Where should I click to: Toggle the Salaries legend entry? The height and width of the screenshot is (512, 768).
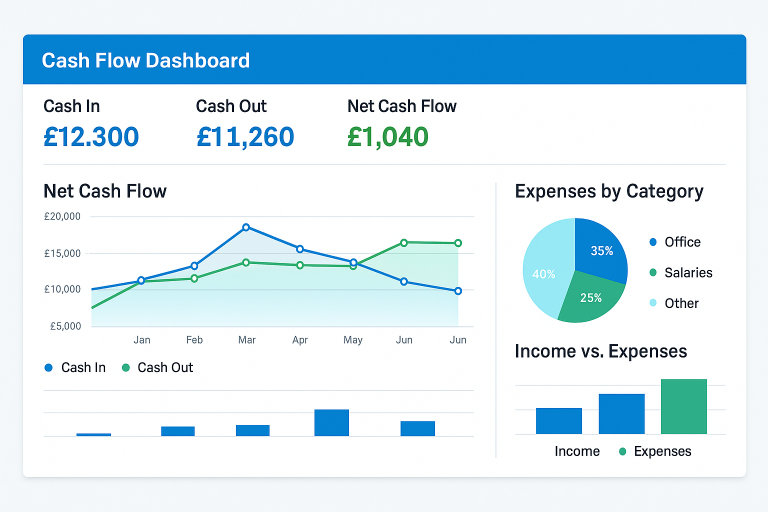[680, 272]
